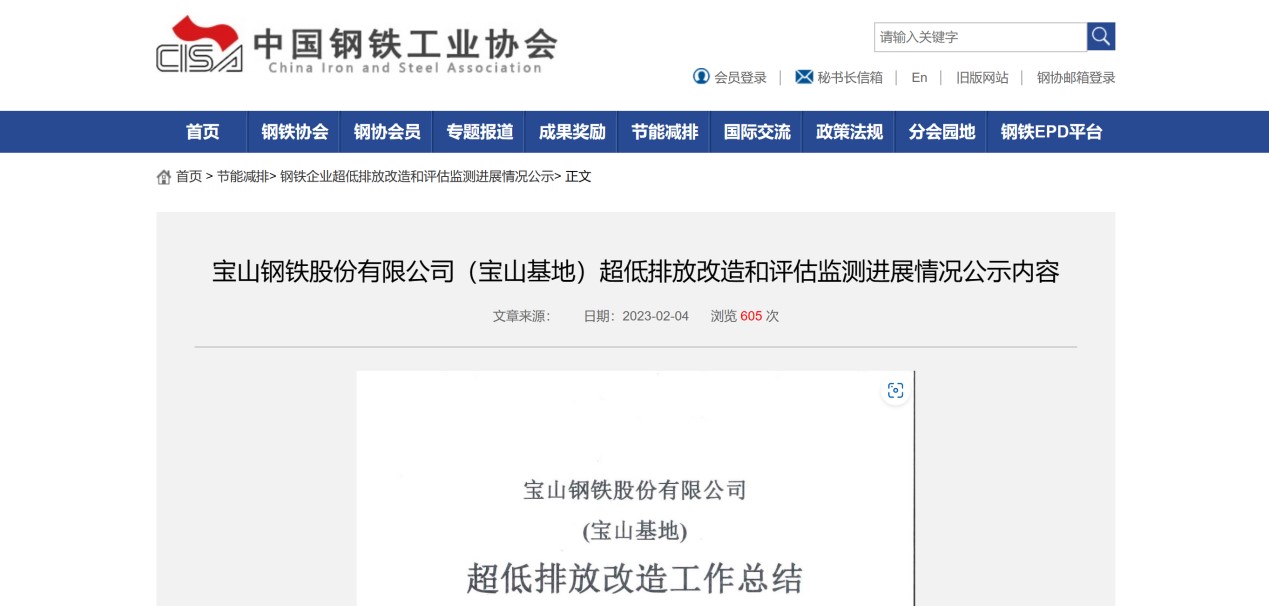1269x606 pixels.
Task: Click the China Iron and Steel Association text
Action: point(405,68)
